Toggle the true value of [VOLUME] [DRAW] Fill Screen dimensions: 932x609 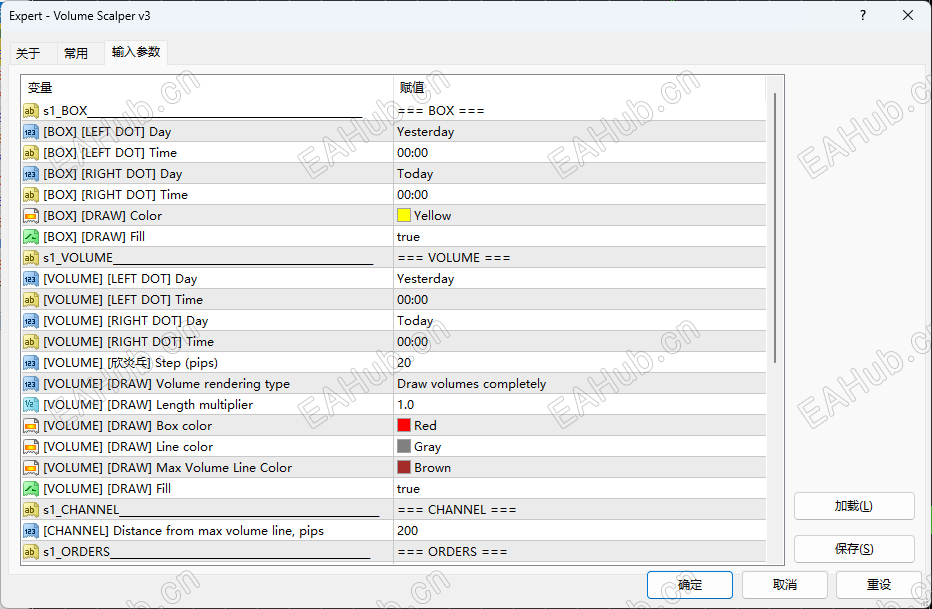click(x=580, y=488)
